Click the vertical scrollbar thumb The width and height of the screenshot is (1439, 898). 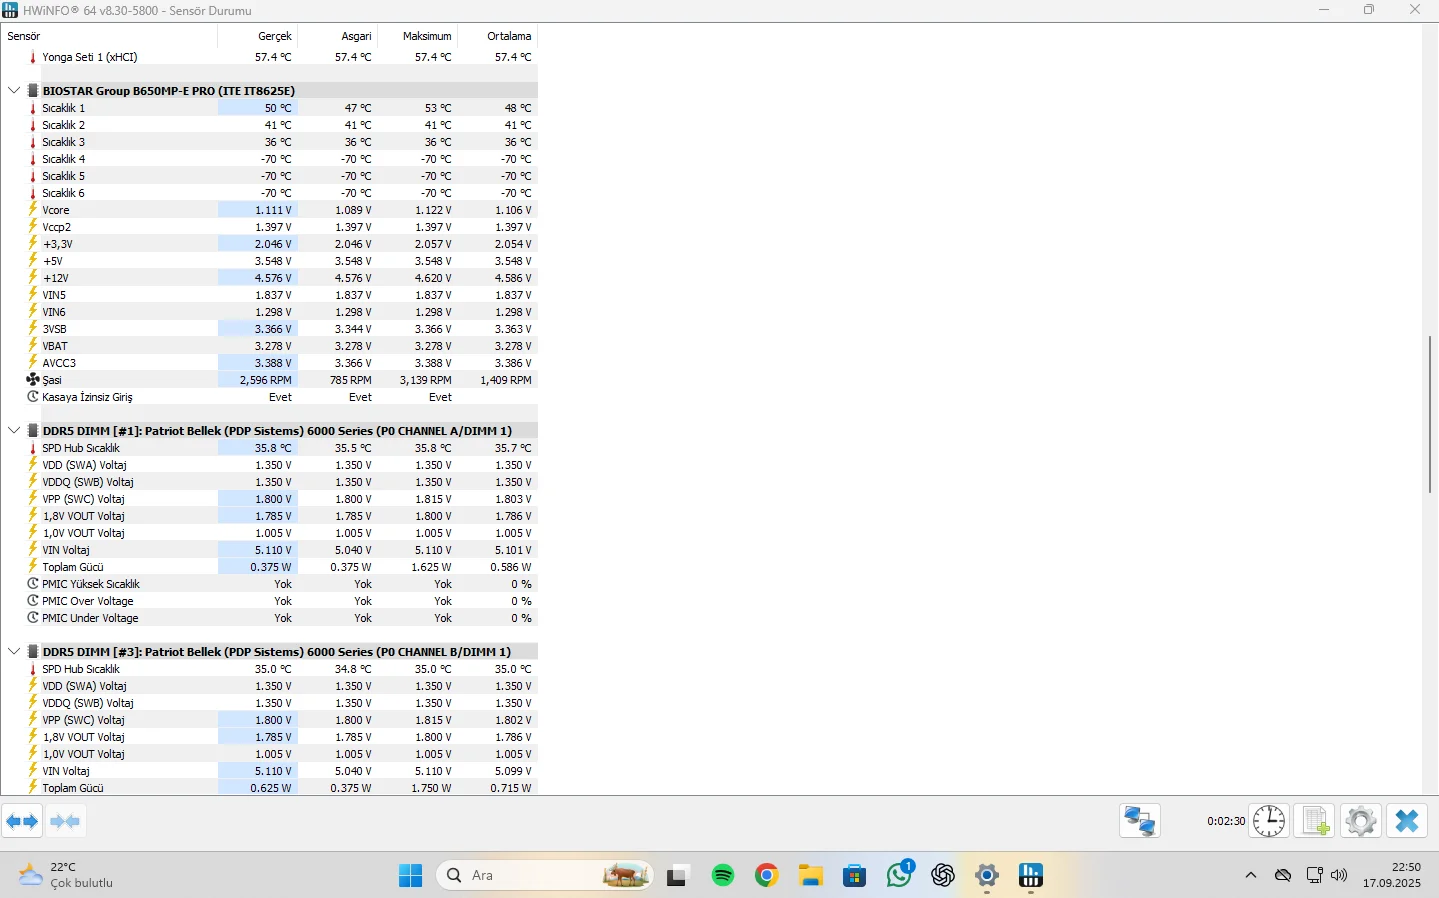point(1430,413)
